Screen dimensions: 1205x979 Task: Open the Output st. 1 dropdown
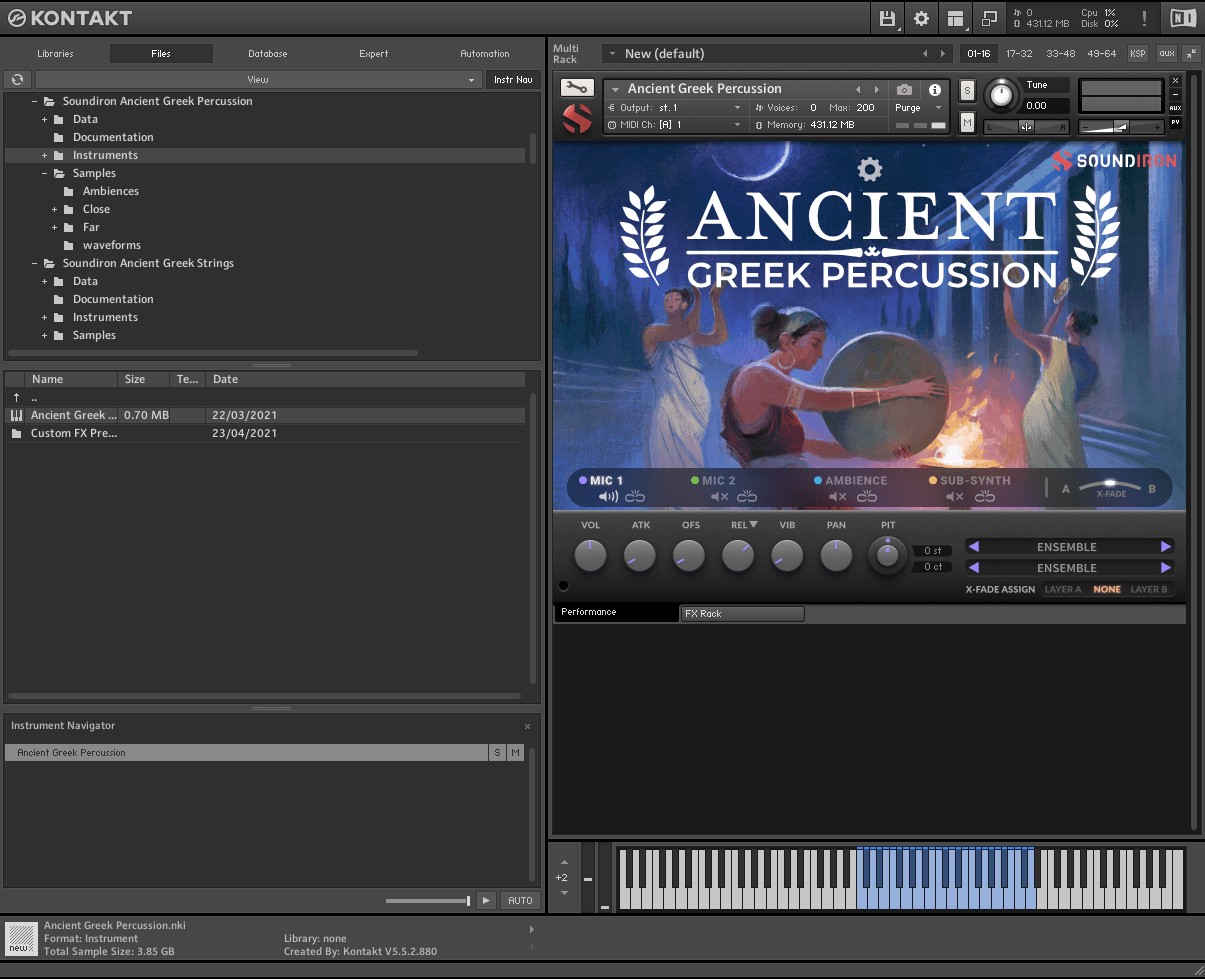(675, 108)
